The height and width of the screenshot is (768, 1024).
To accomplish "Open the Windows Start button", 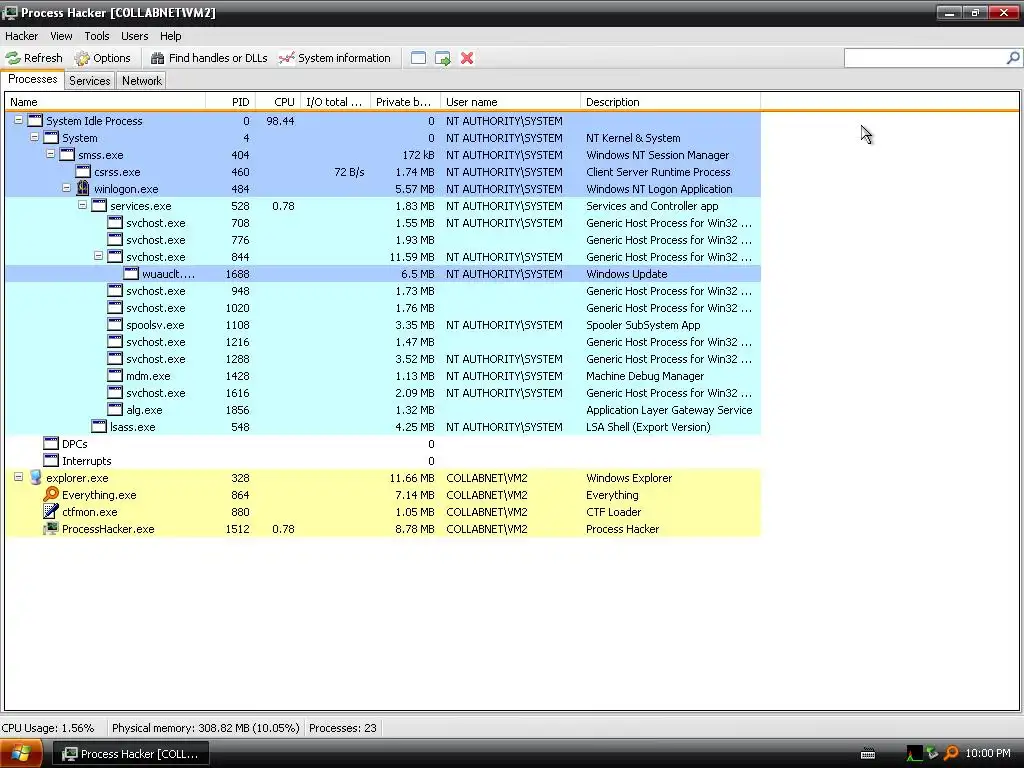I will (21, 754).
